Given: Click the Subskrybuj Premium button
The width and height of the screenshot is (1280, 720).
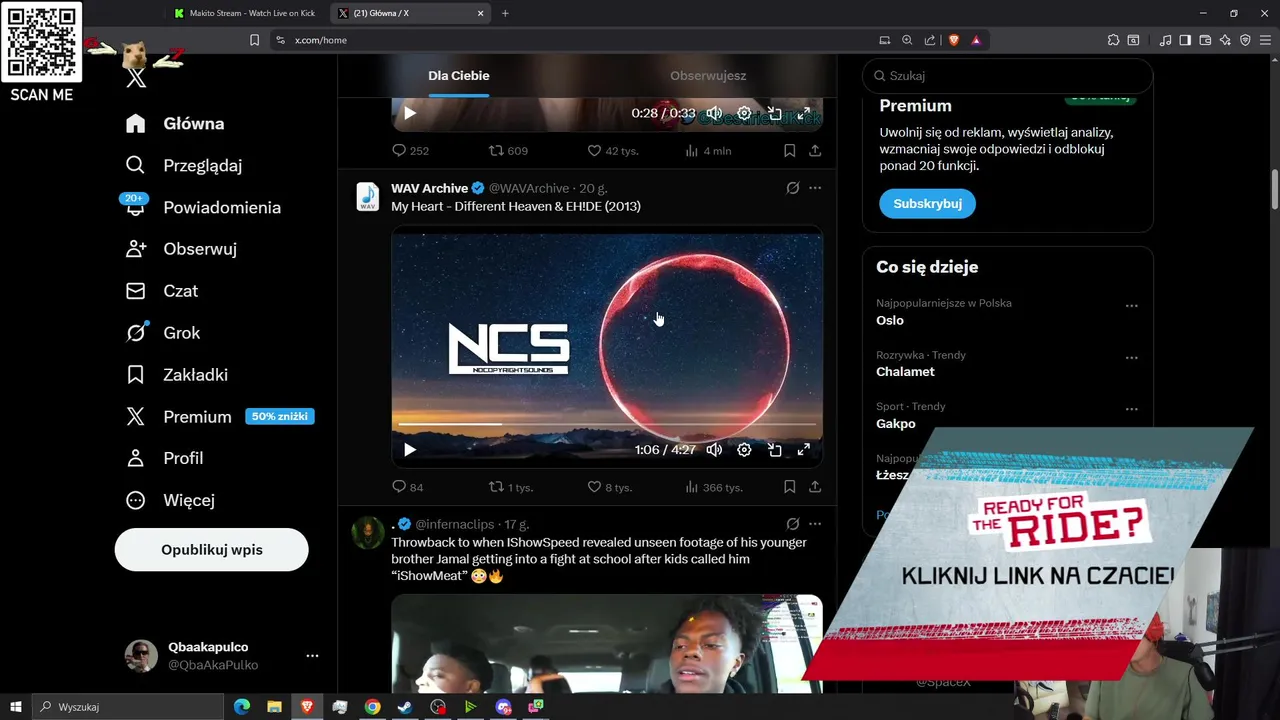Looking at the screenshot, I should [x=927, y=204].
